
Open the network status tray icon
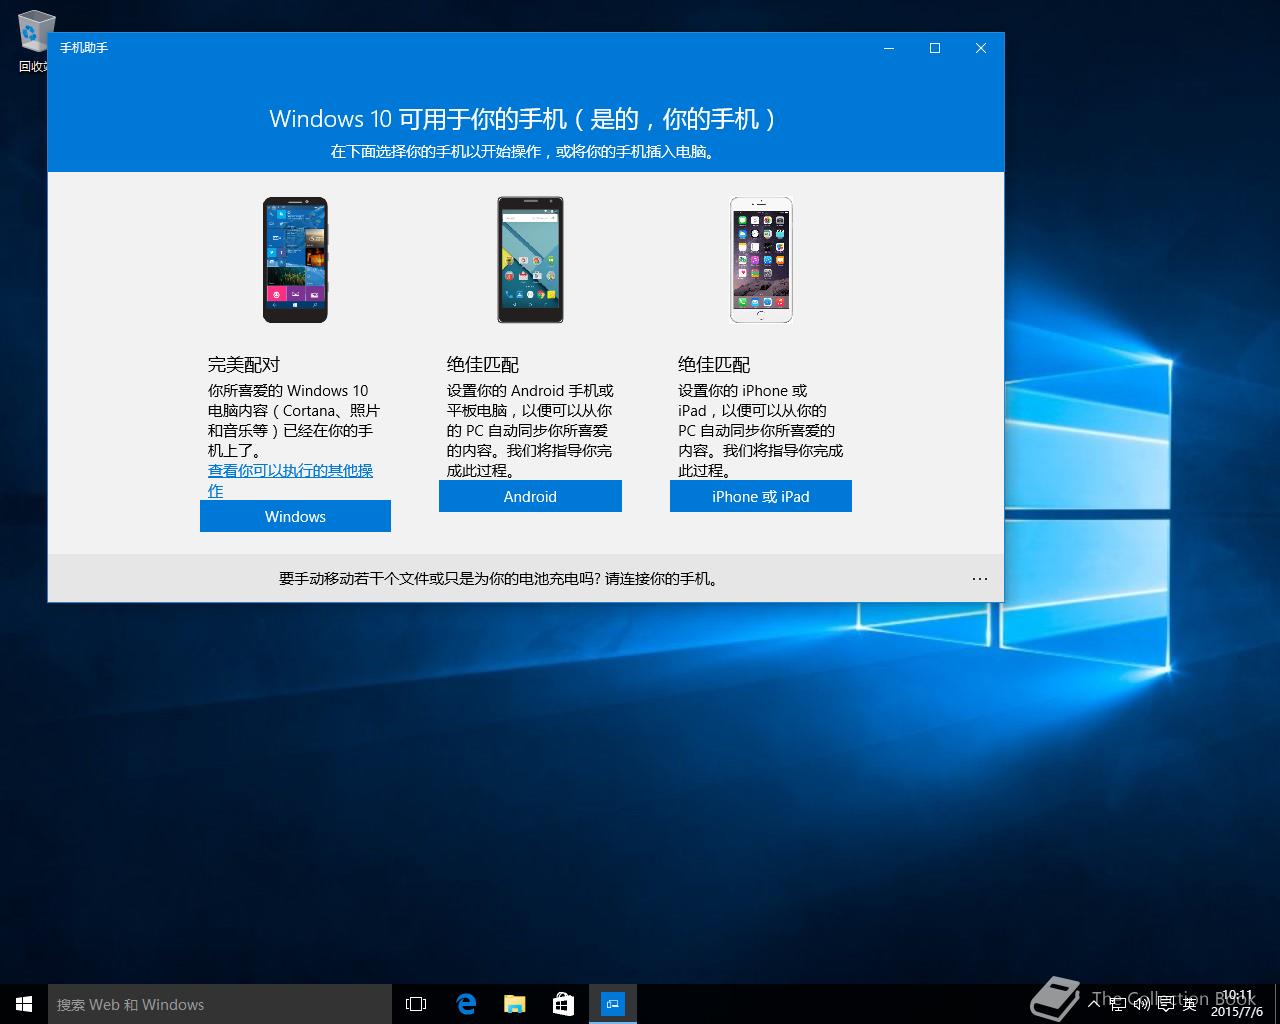(1118, 1004)
